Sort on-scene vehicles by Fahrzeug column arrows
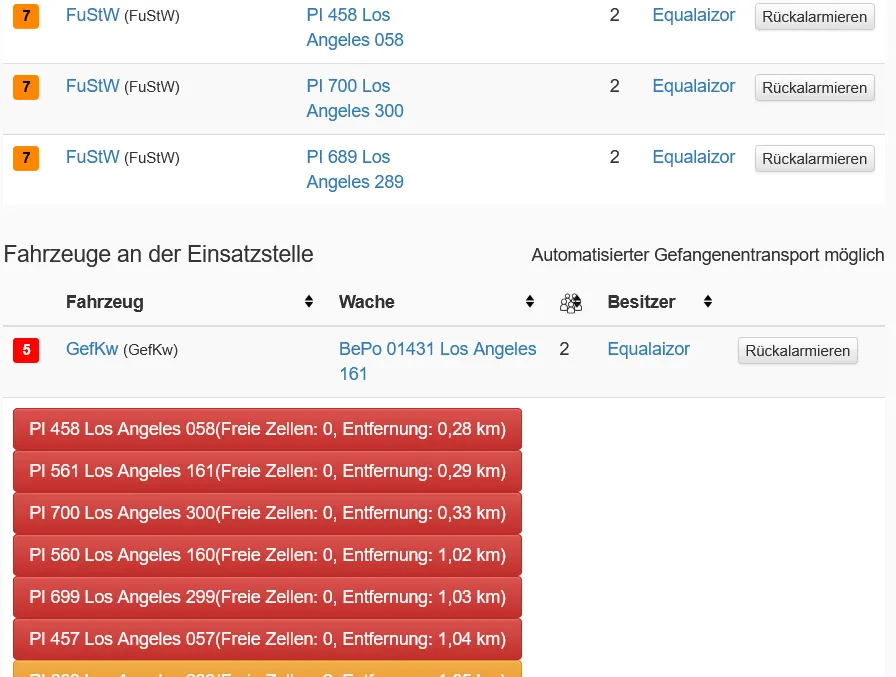The image size is (896, 677). 309,302
